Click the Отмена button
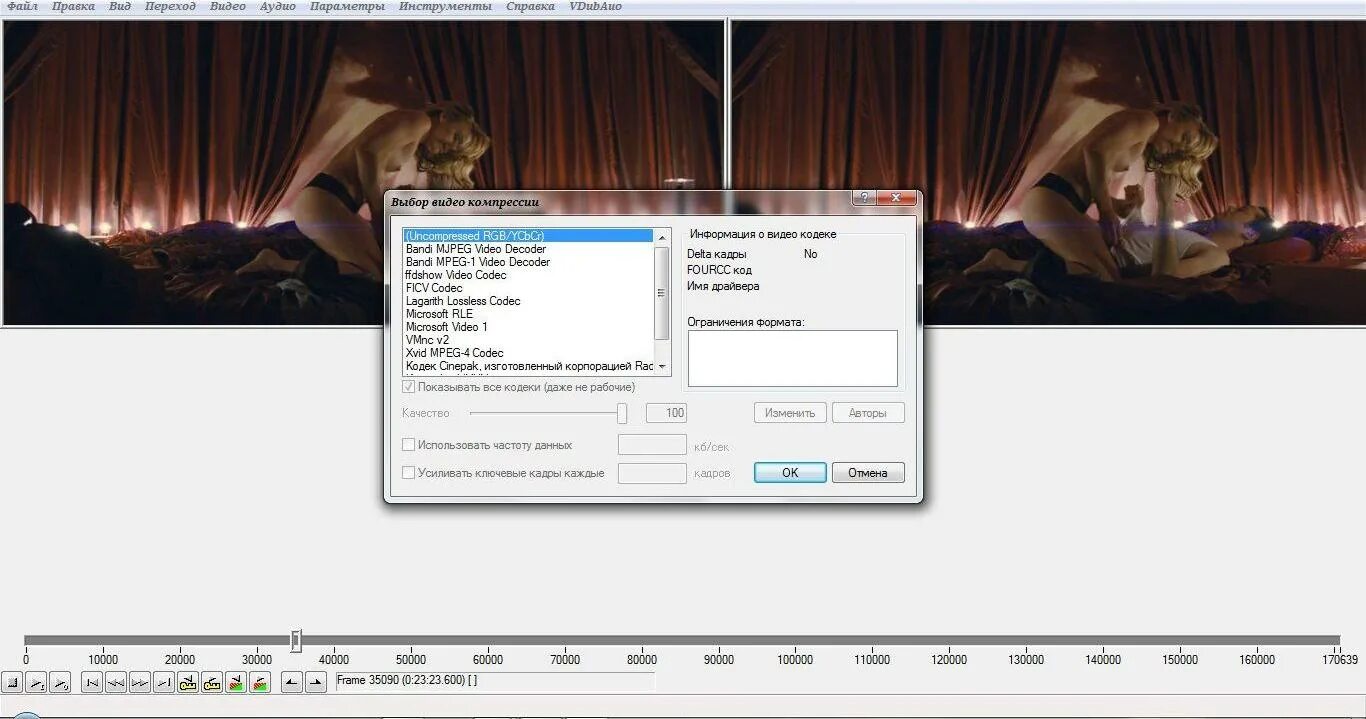This screenshot has height=719, width=1366. tap(868, 473)
